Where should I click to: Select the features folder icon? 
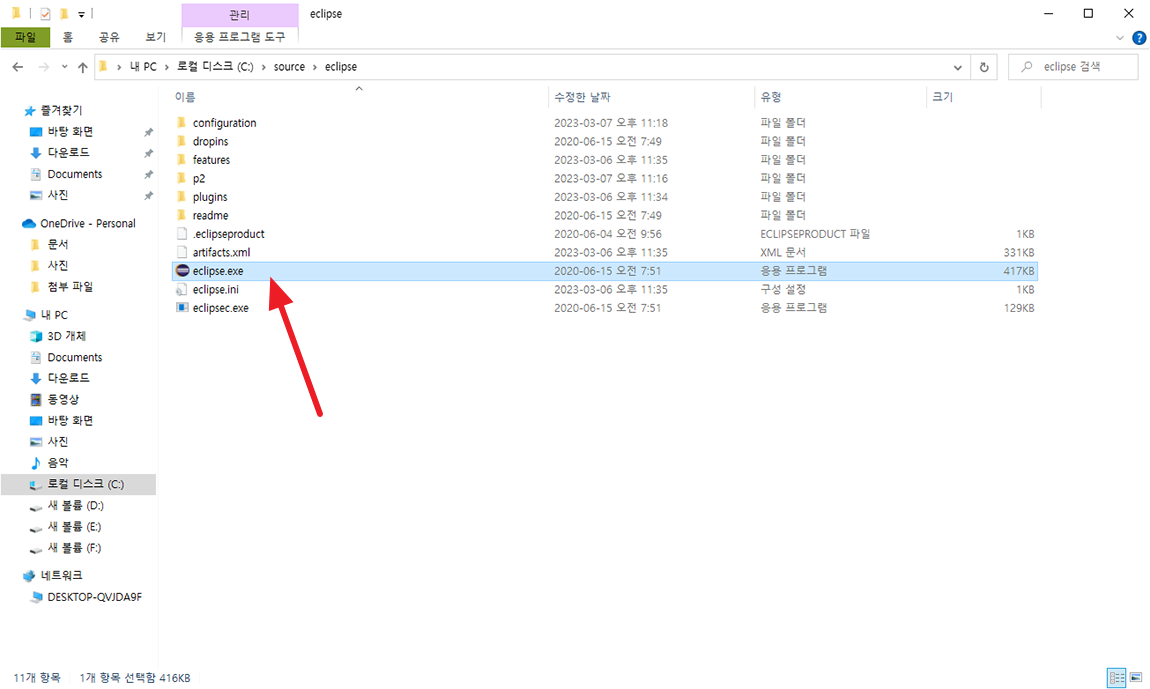[x=181, y=159]
